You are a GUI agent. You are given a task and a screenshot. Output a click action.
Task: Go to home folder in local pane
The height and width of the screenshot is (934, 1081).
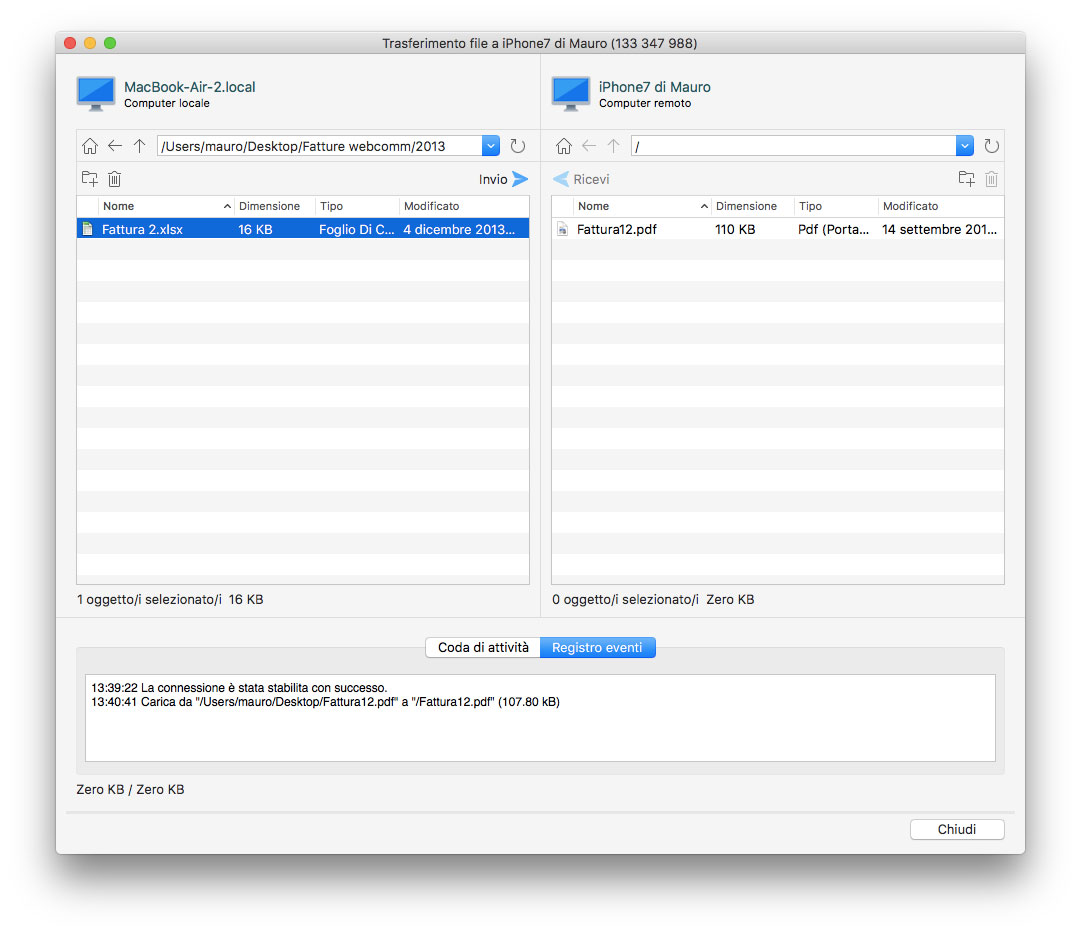tap(90, 146)
